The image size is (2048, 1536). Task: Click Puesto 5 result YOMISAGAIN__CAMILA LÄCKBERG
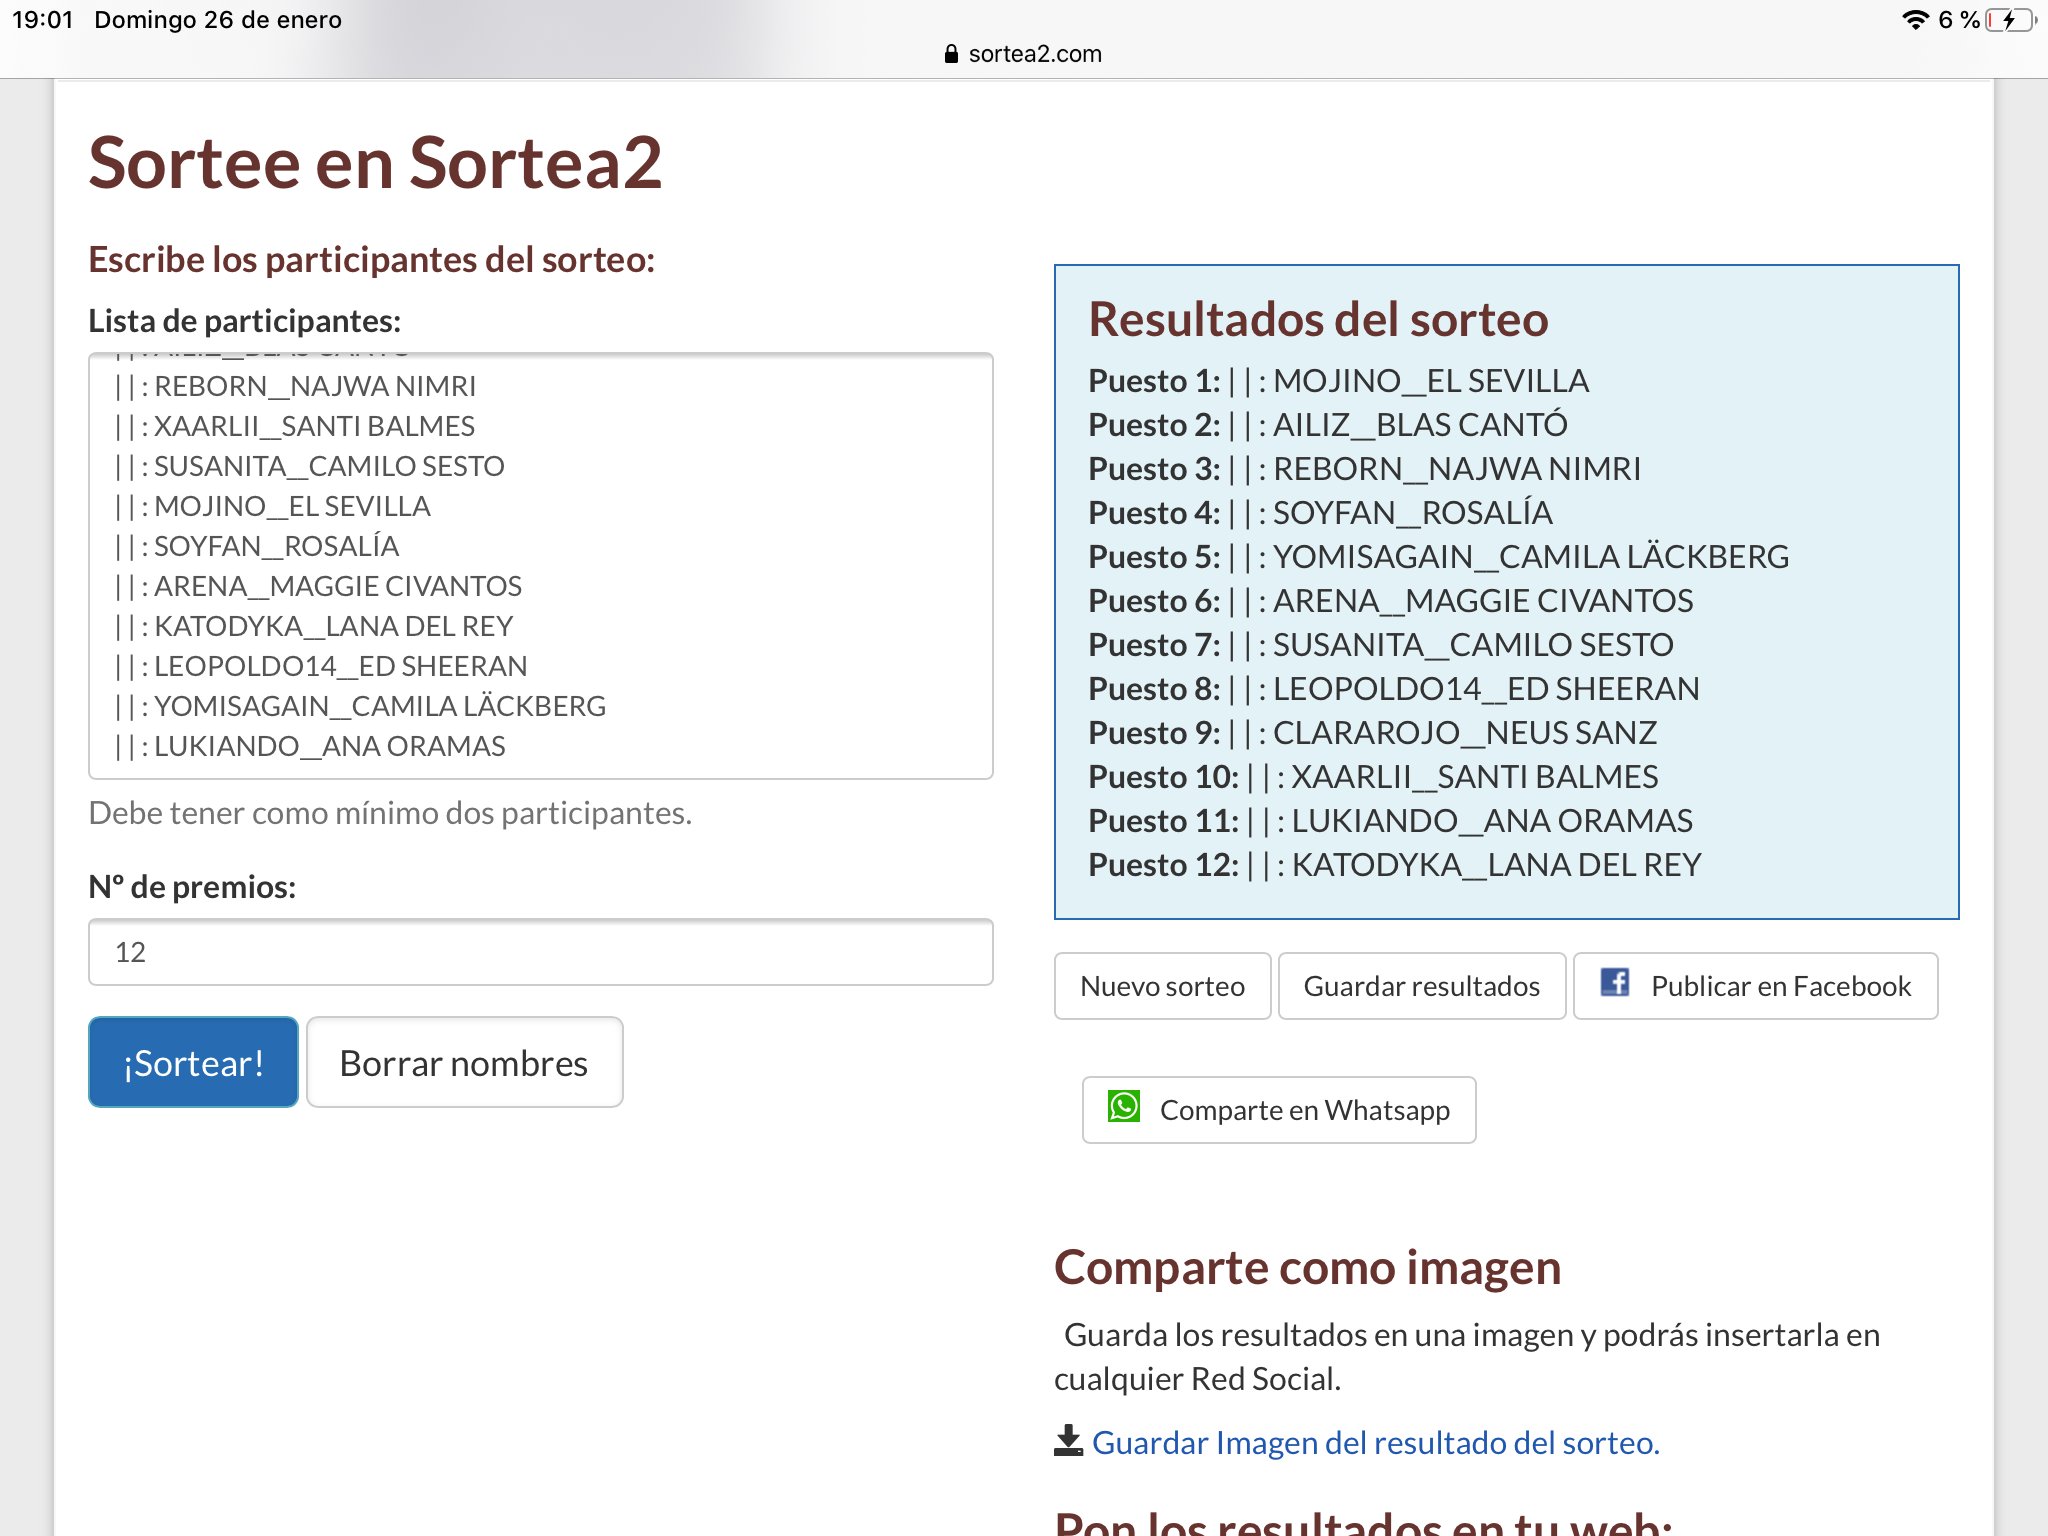[1439, 557]
